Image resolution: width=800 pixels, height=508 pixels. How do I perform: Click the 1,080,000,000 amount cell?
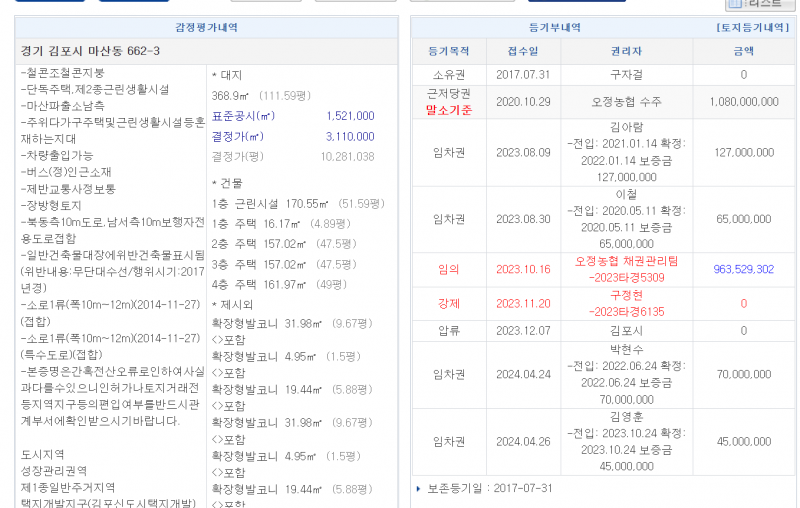[x=743, y=101]
